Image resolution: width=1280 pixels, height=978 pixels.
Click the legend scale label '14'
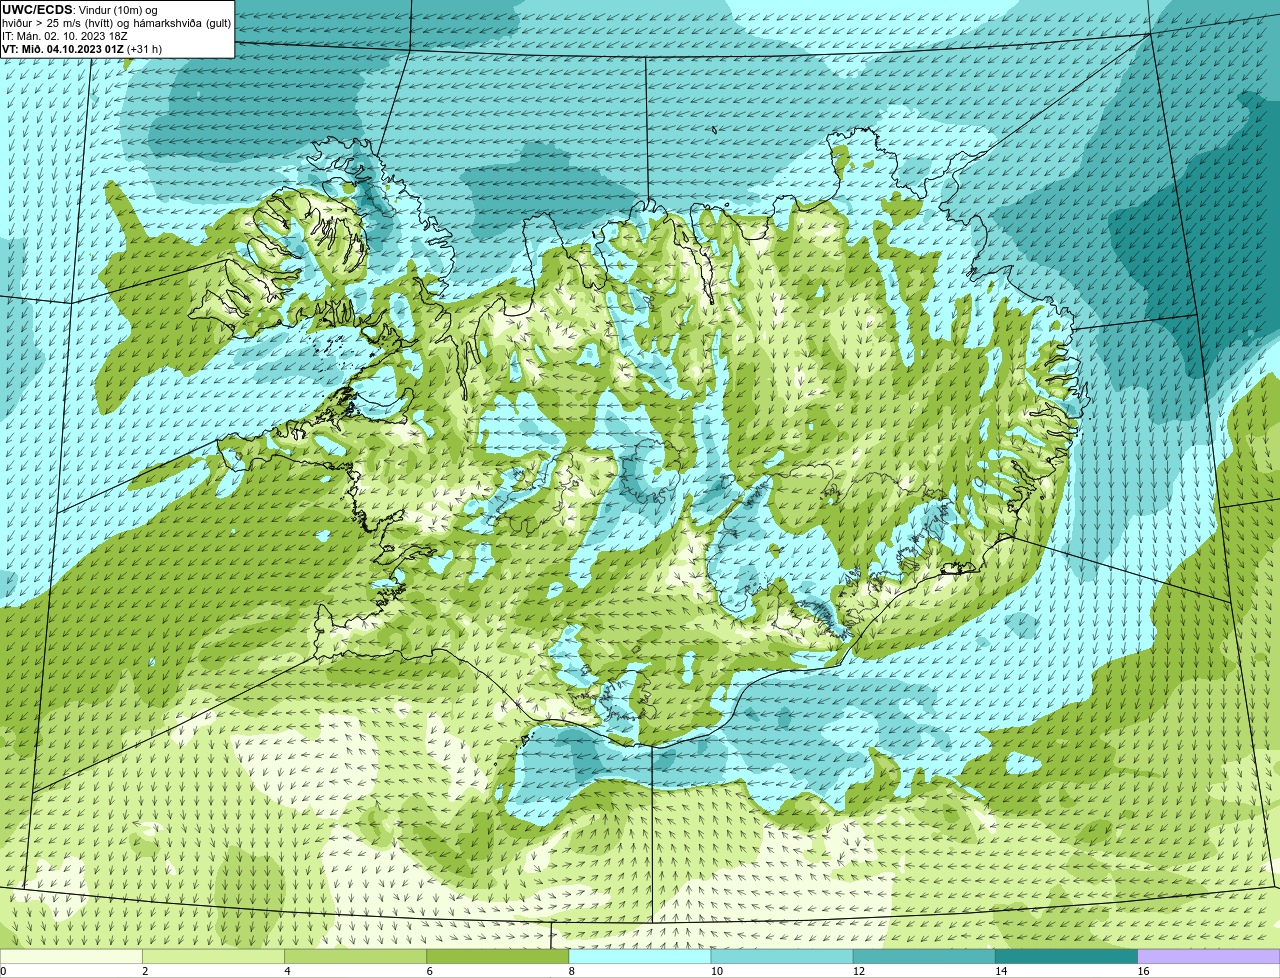click(x=1001, y=971)
